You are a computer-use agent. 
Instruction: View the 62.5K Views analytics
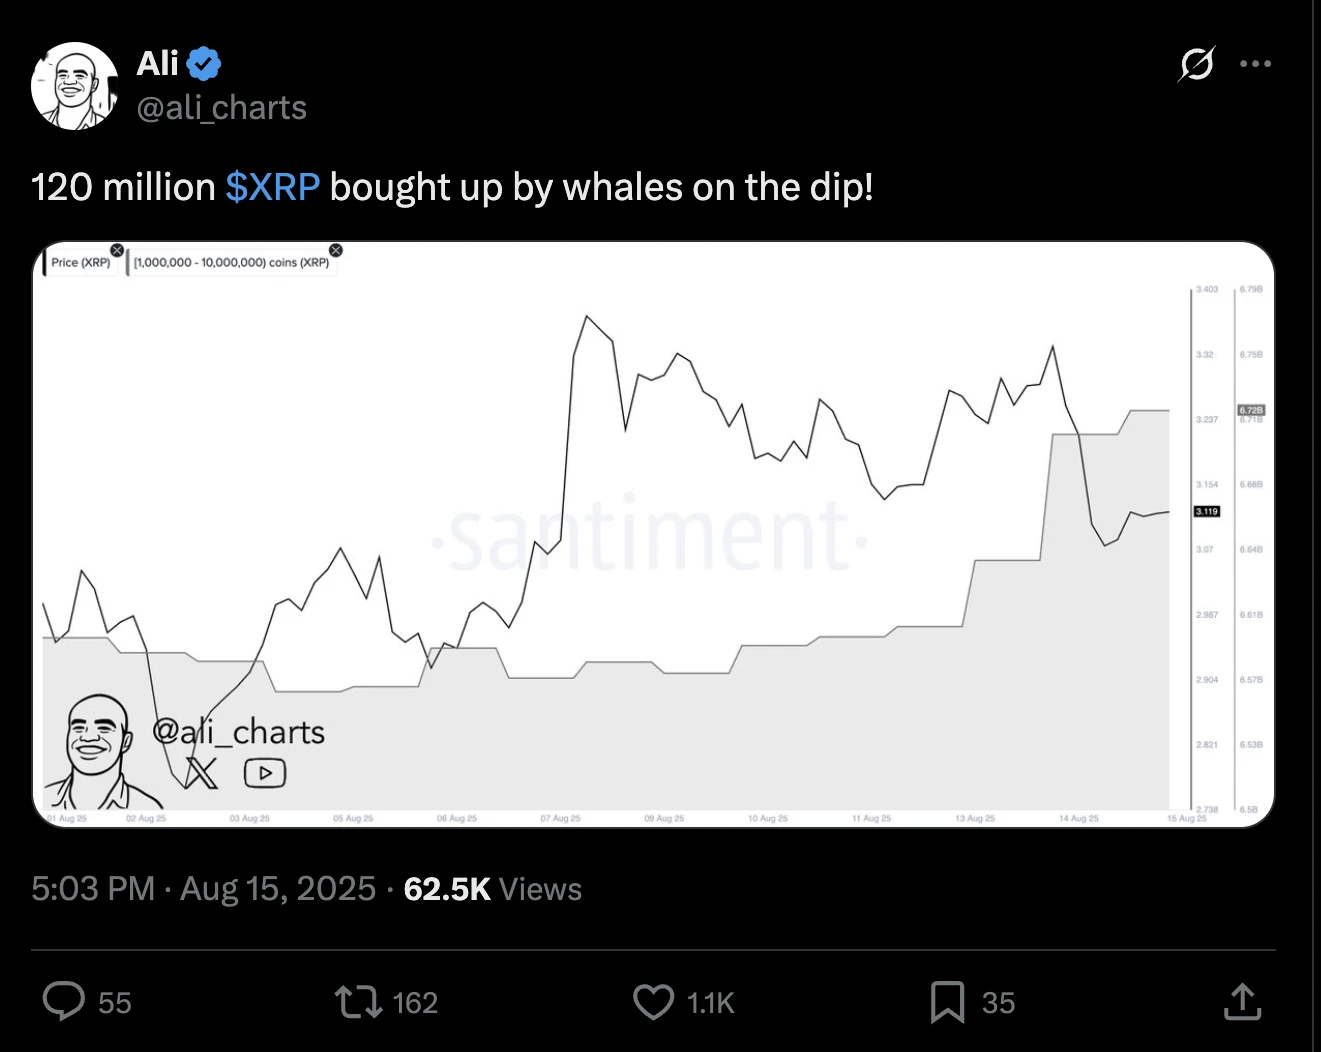pos(492,889)
